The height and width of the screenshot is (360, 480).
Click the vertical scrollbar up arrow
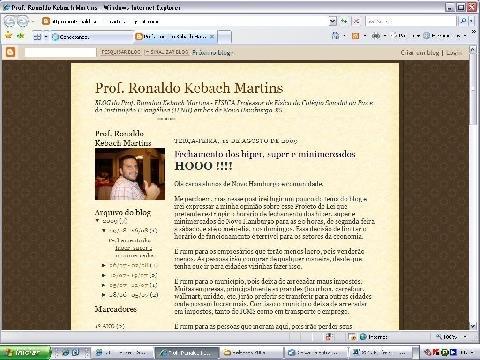[473, 49]
